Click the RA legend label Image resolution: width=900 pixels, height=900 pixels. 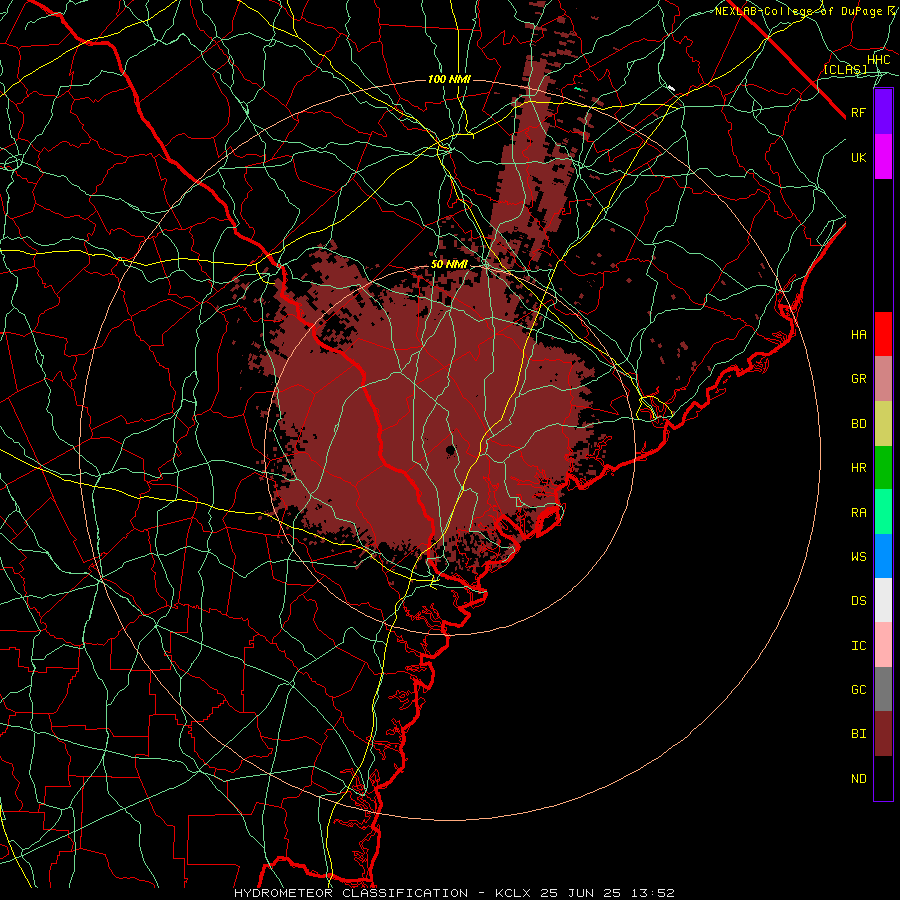(x=858, y=513)
